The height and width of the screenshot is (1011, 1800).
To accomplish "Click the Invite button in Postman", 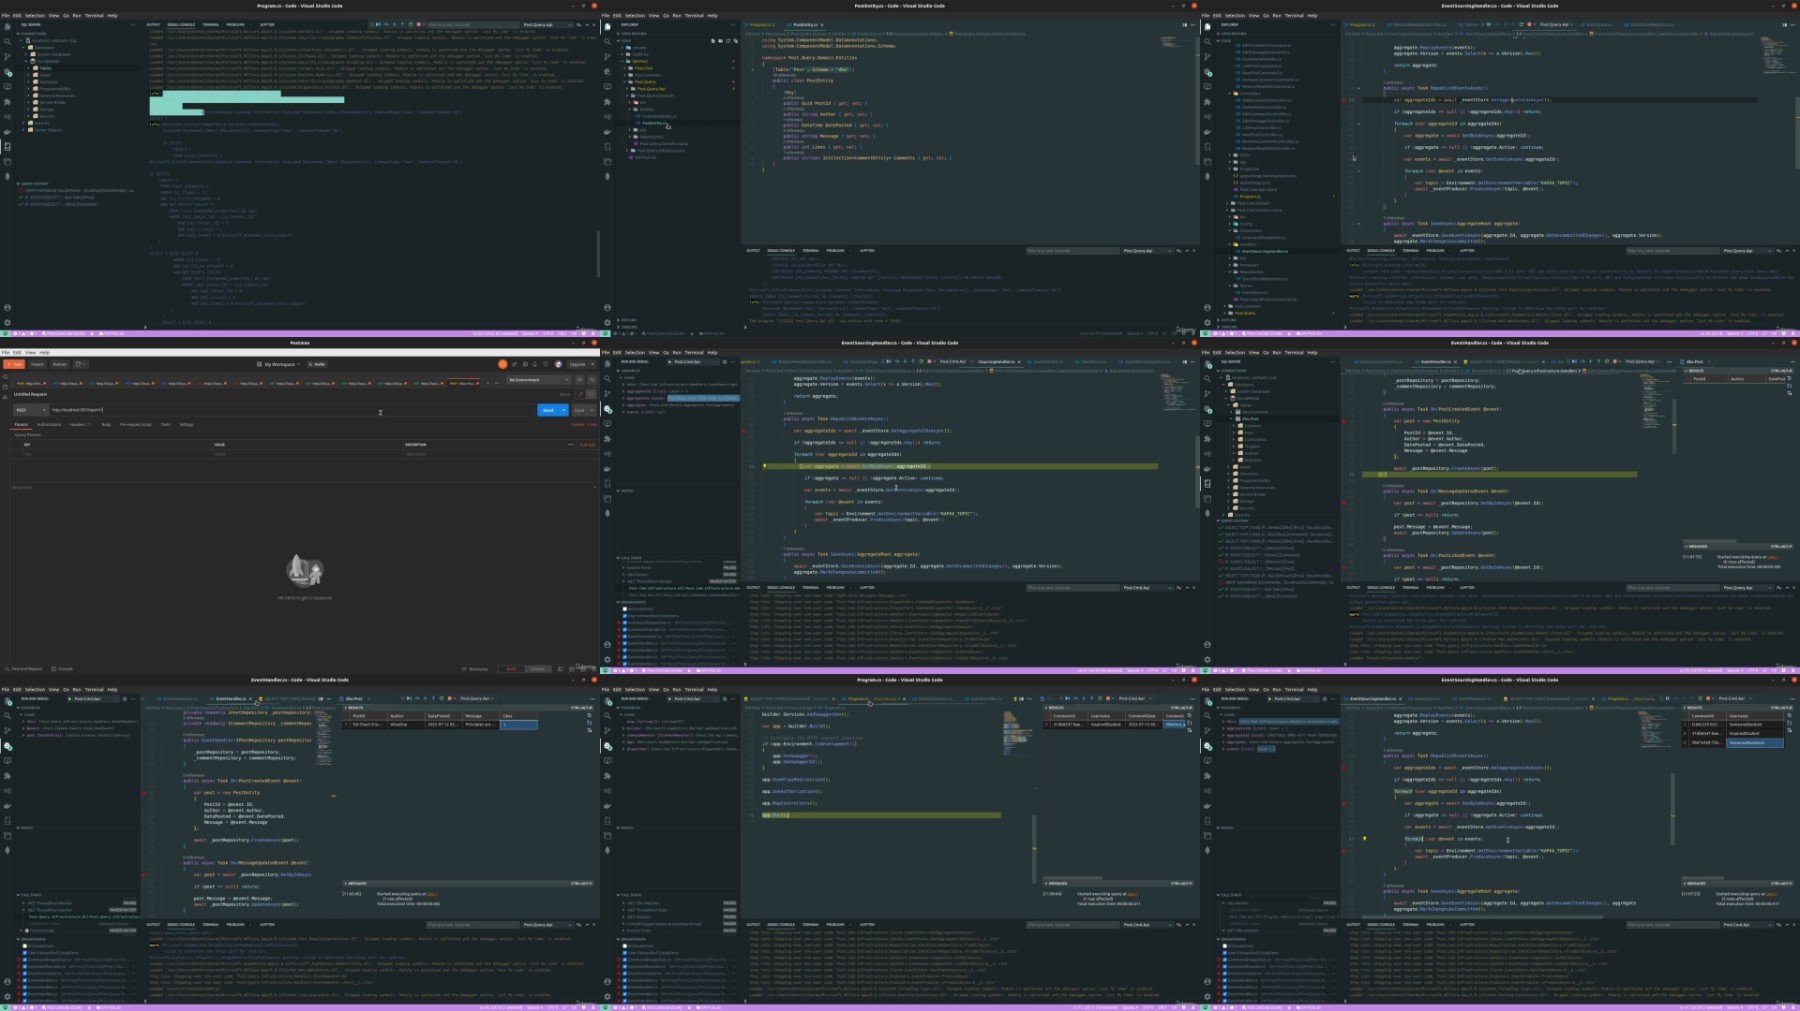I will (317, 364).
